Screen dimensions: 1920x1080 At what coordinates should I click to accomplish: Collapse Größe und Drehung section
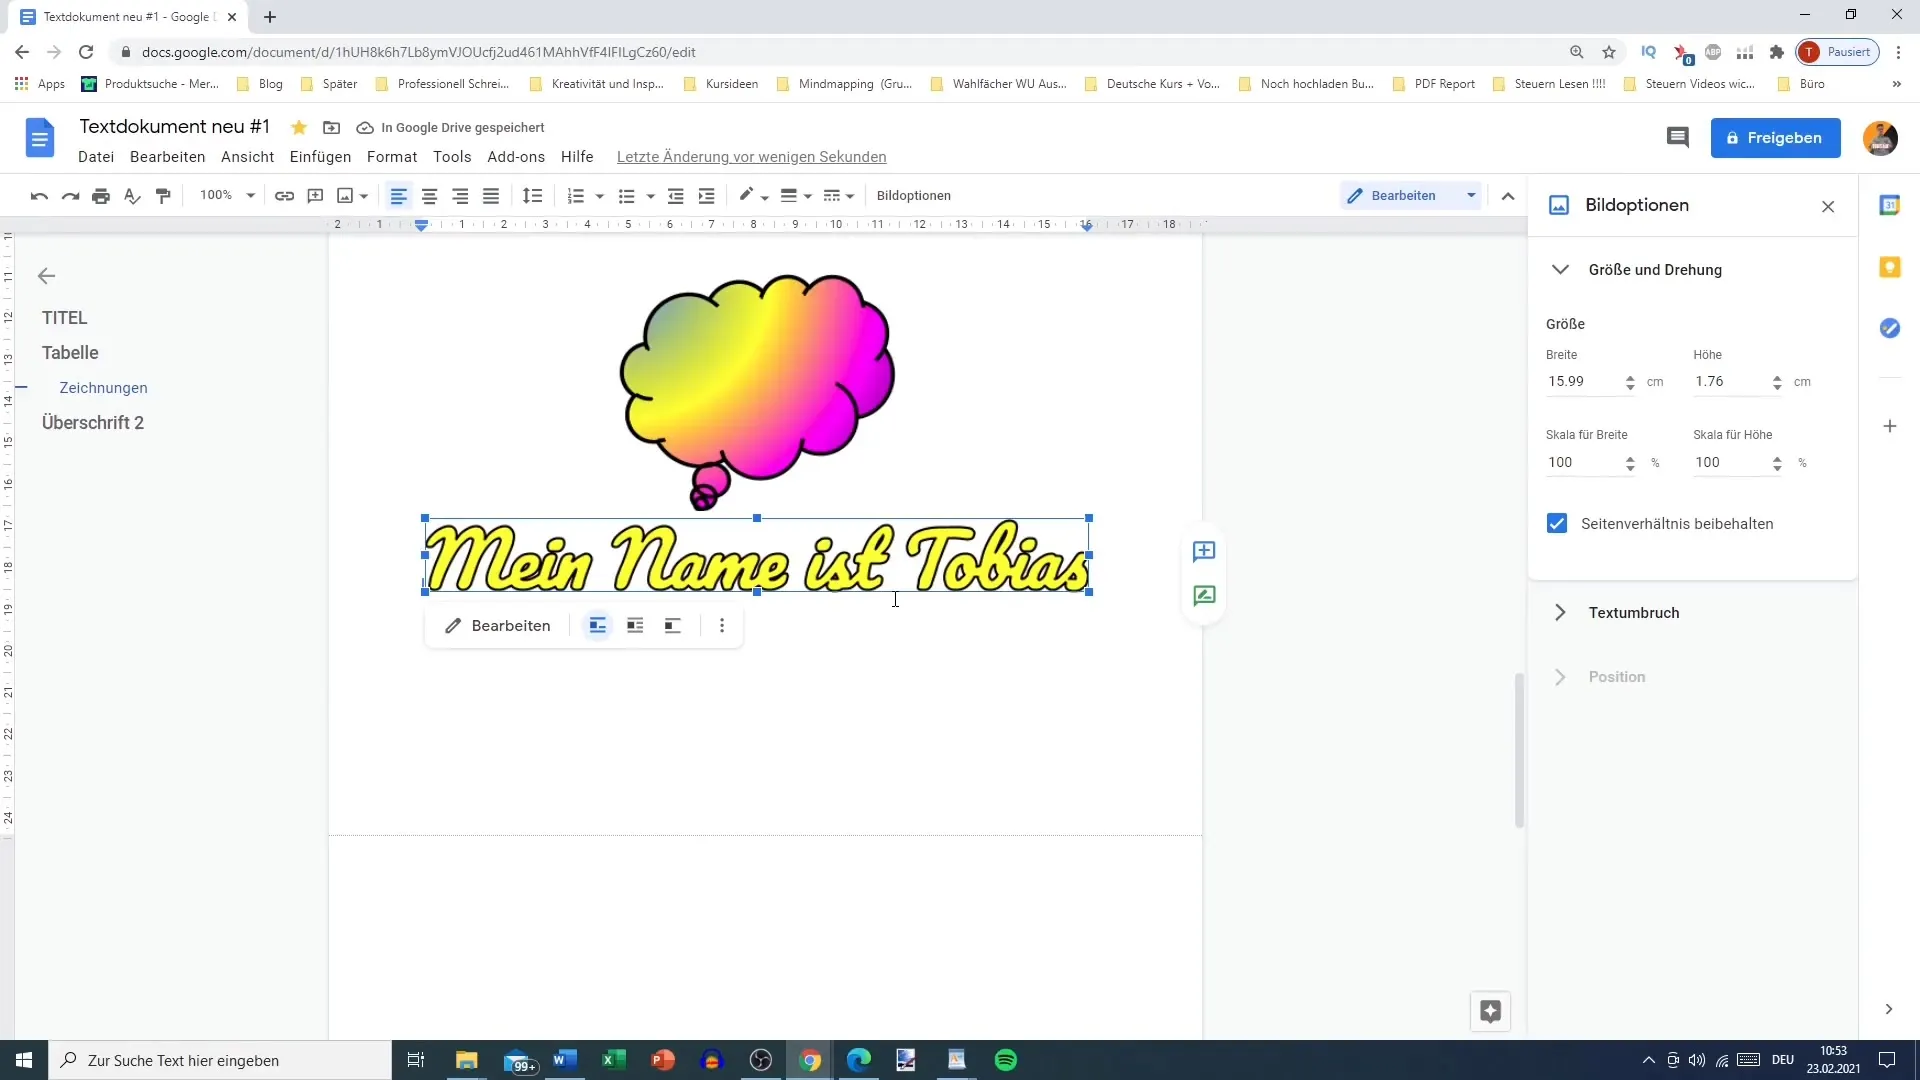coord(1560,270)
